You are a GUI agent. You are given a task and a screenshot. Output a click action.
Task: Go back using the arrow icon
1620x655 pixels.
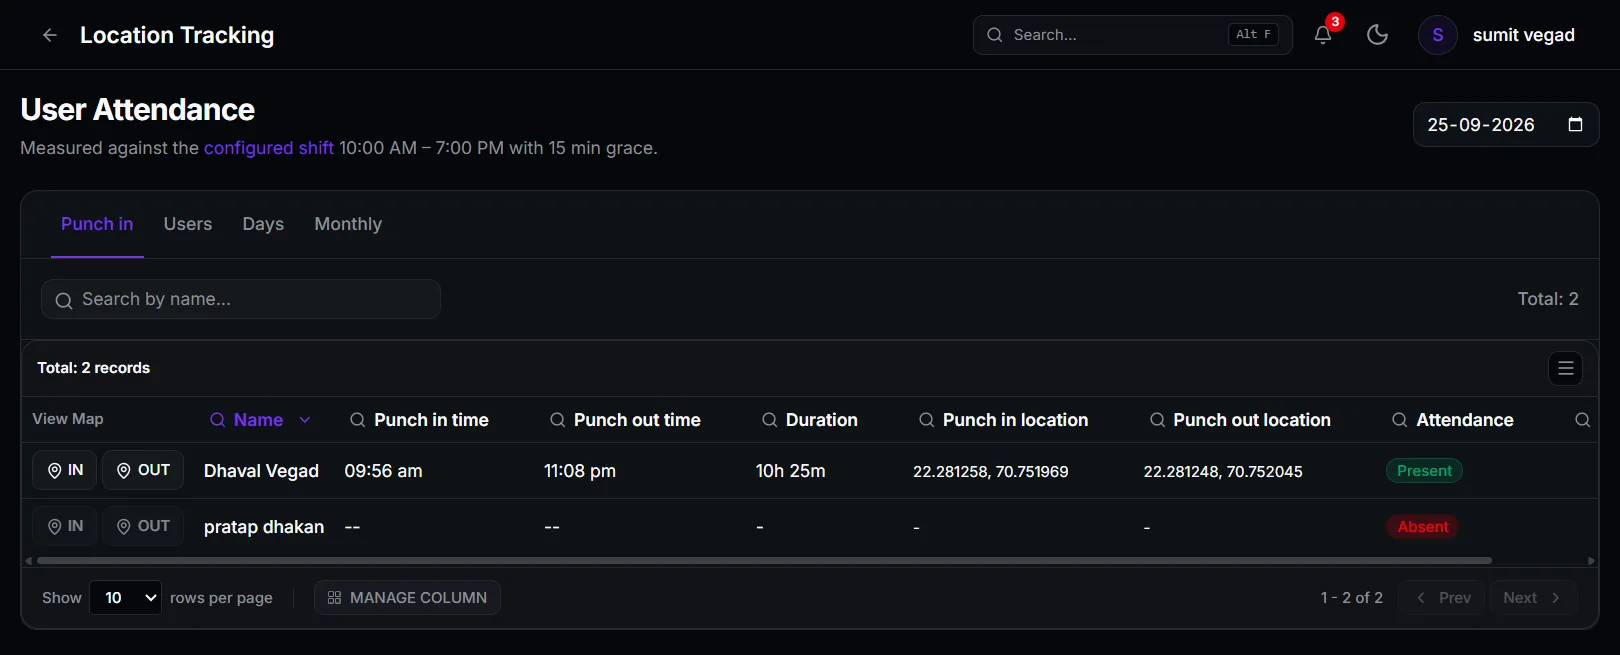tap(49, 35)
